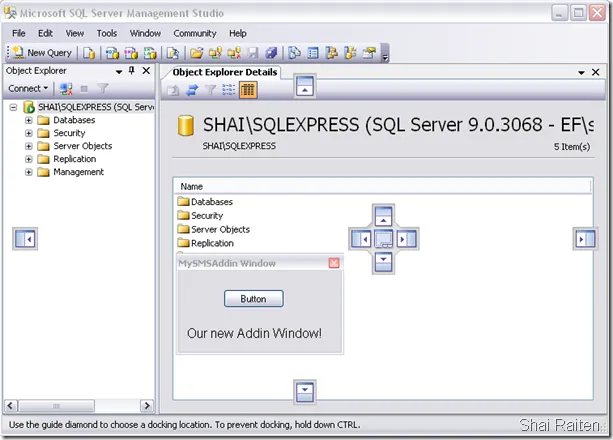The image size is (613, 440).
Task: Click the Filter icon in Details toolbar
Action: coord(210,90)
